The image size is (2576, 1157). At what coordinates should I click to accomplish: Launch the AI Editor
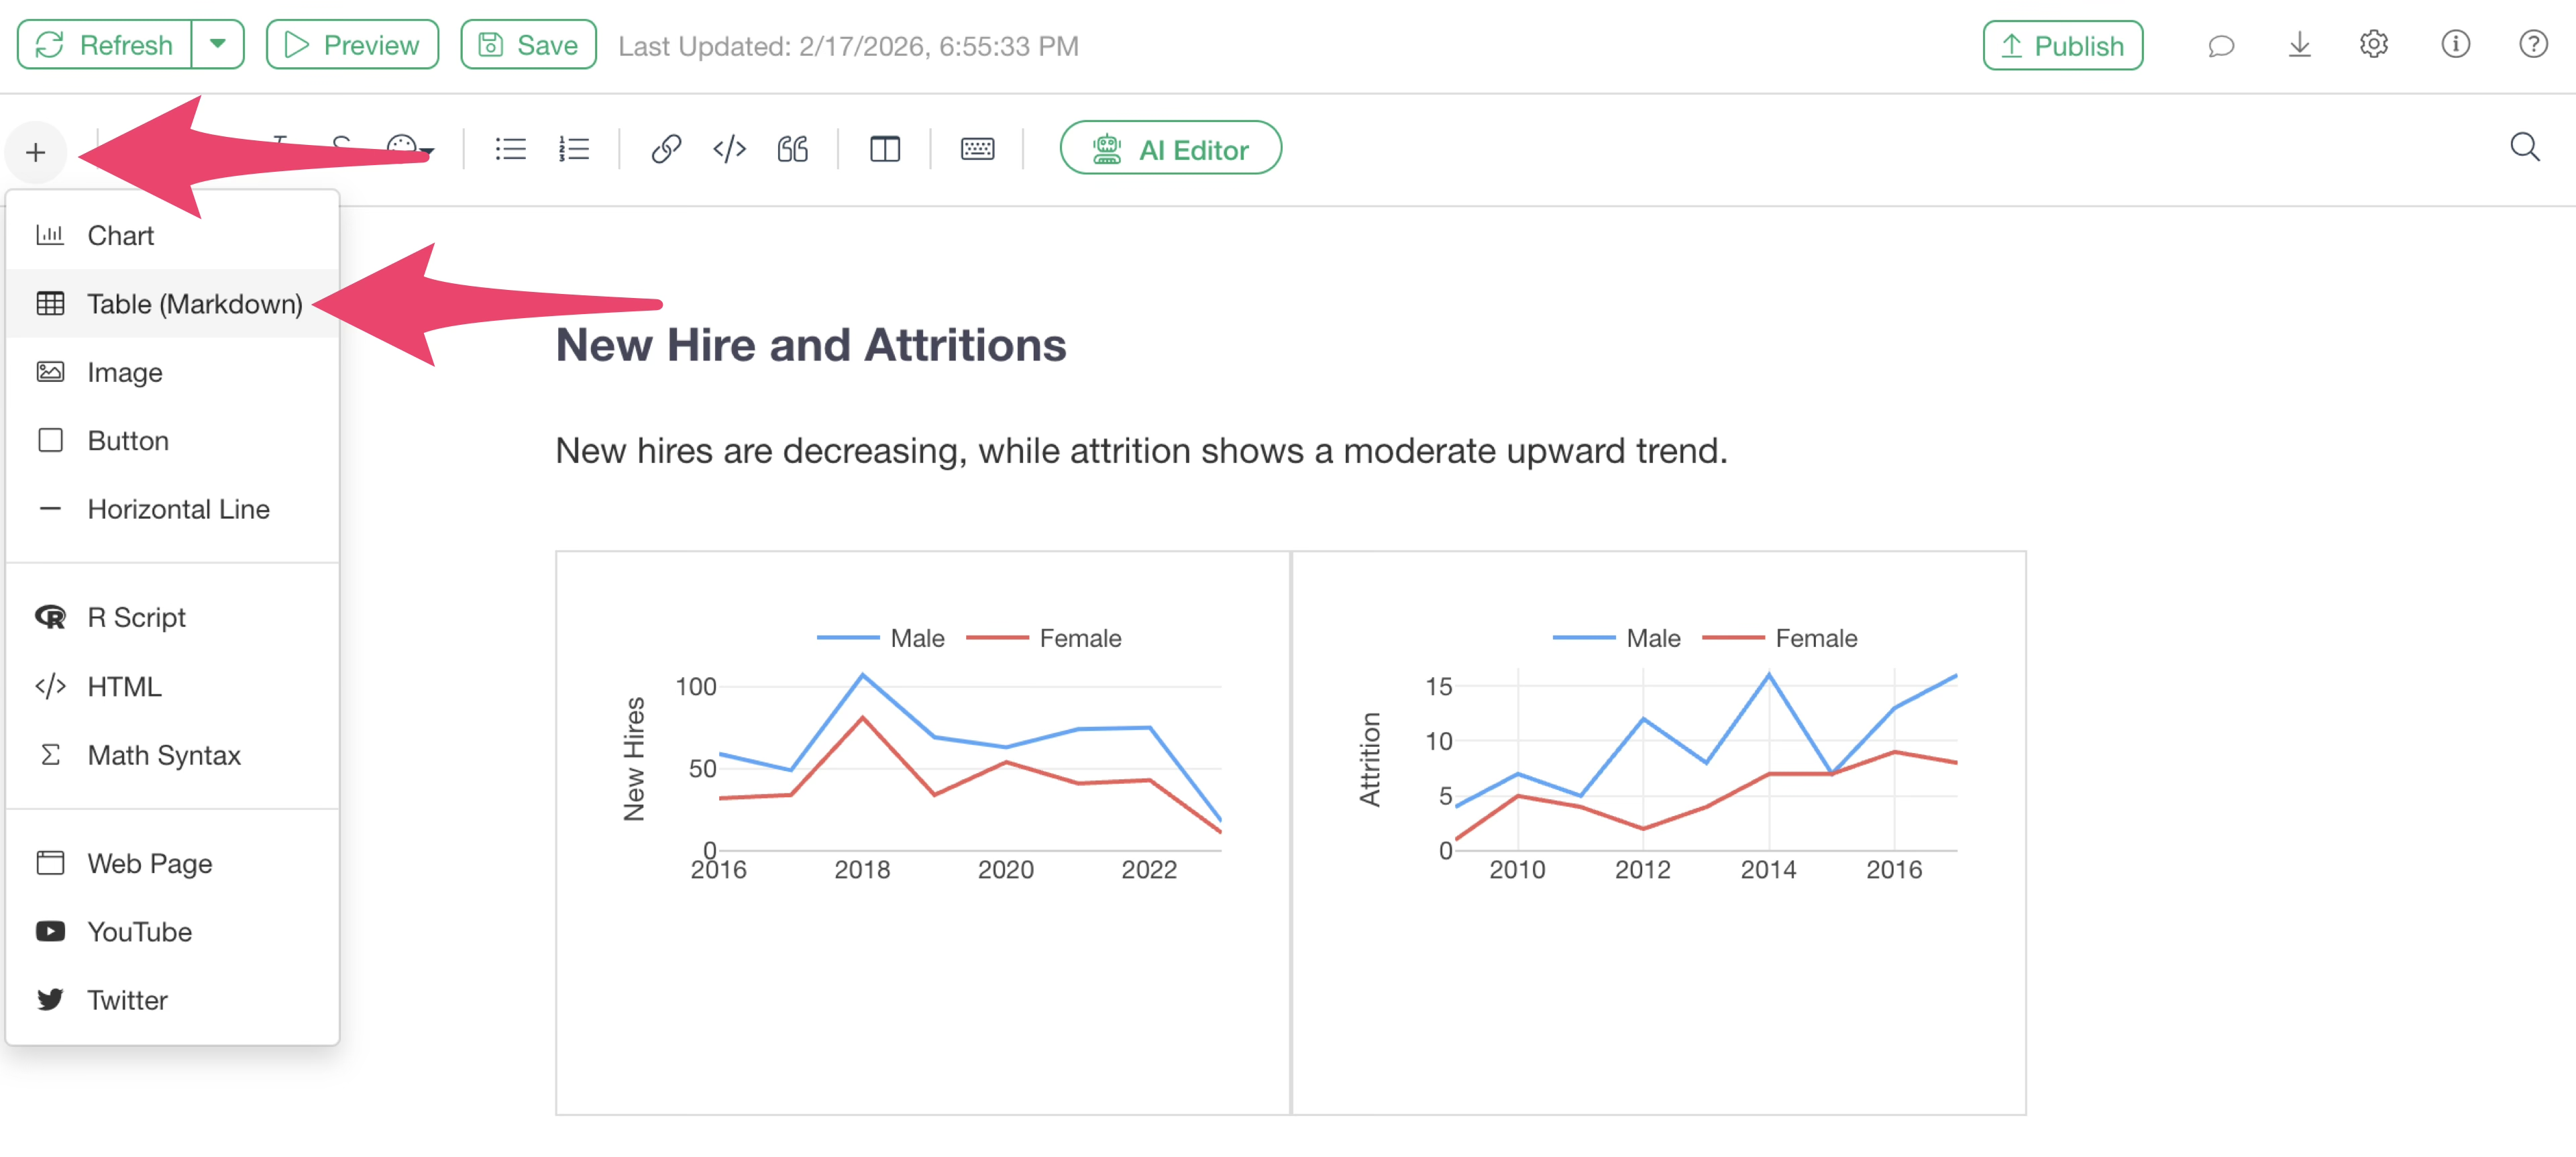1170,149
